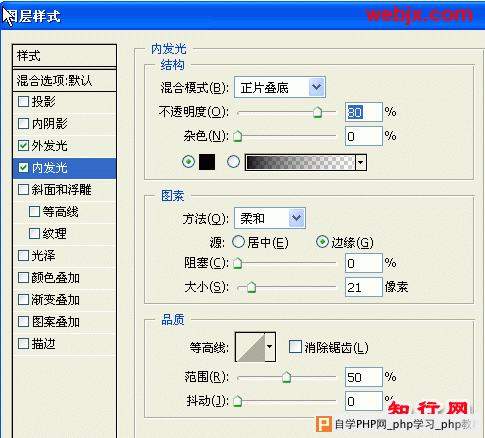Expand the contour picker dropdown arrow
This screenshot has height=438, width=485.
click(x=270, y=347)
